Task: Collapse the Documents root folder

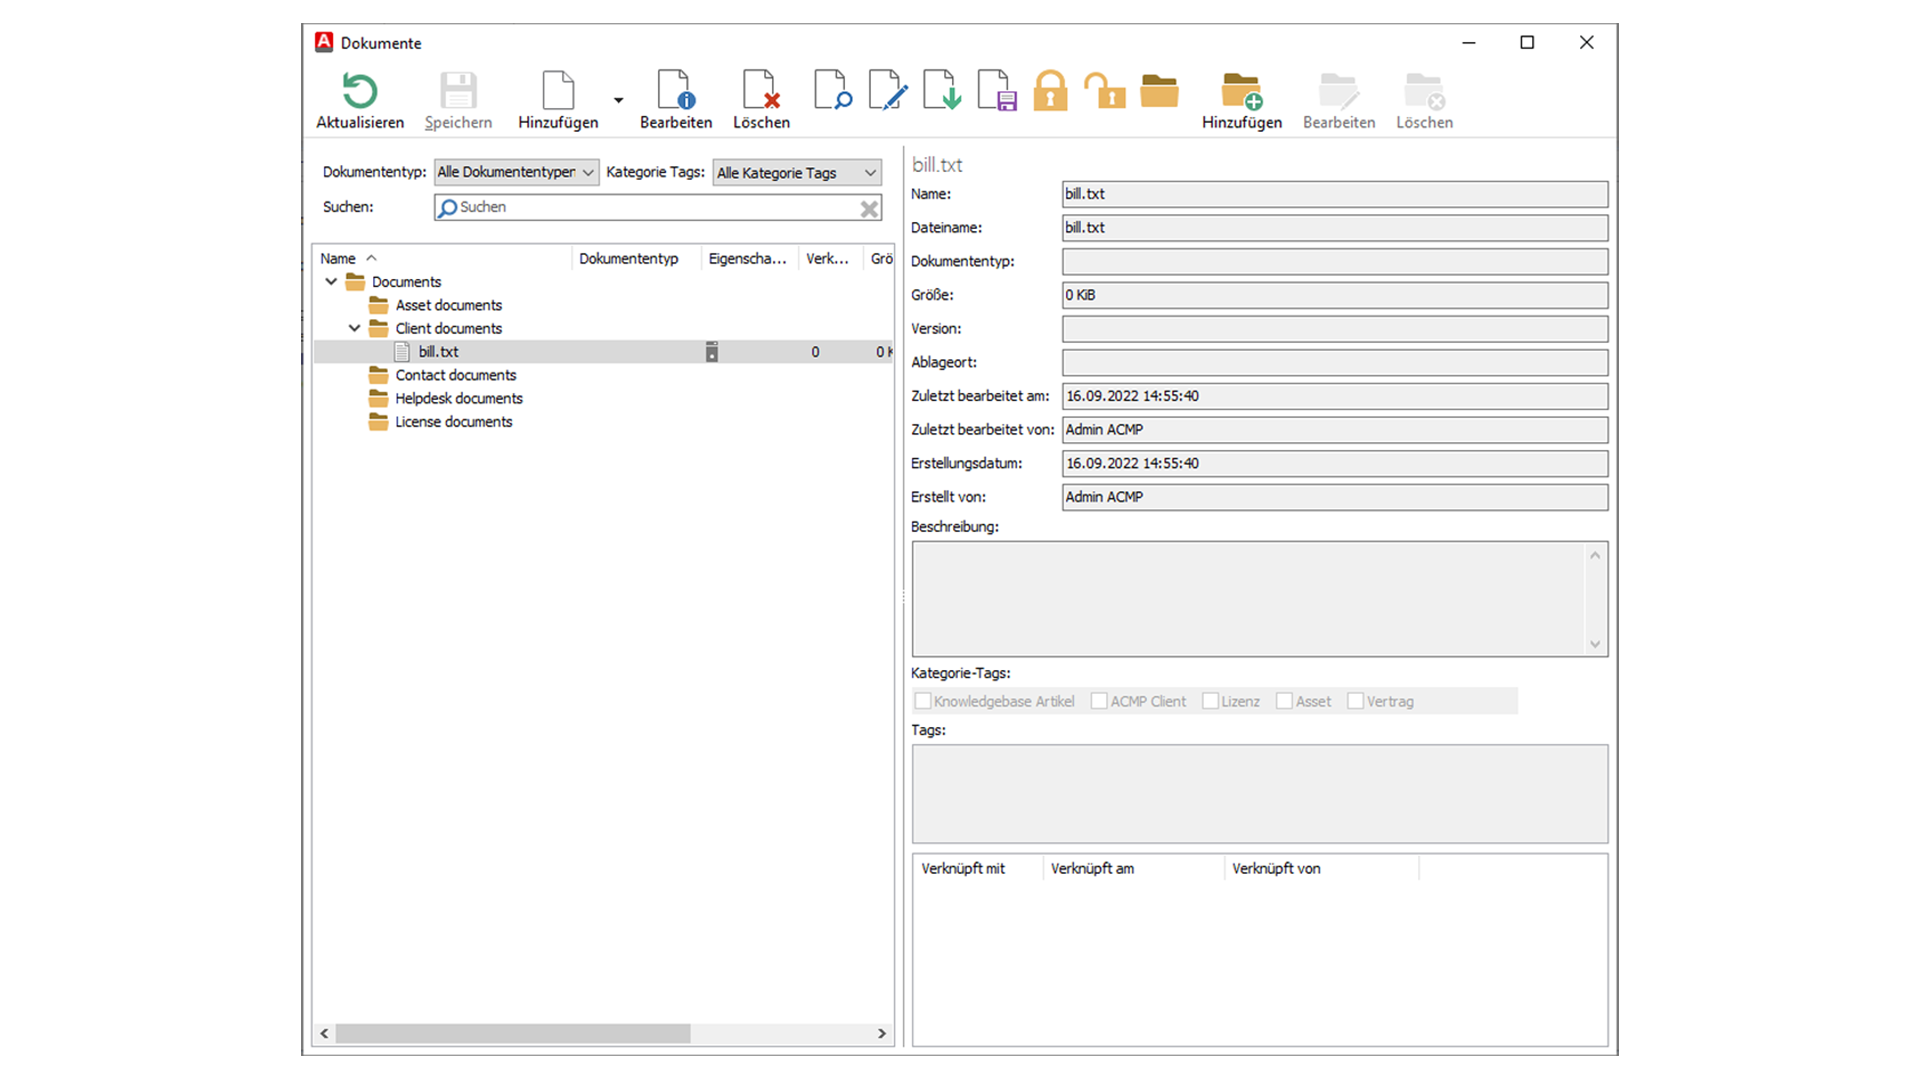Action: tap(331, 282)
